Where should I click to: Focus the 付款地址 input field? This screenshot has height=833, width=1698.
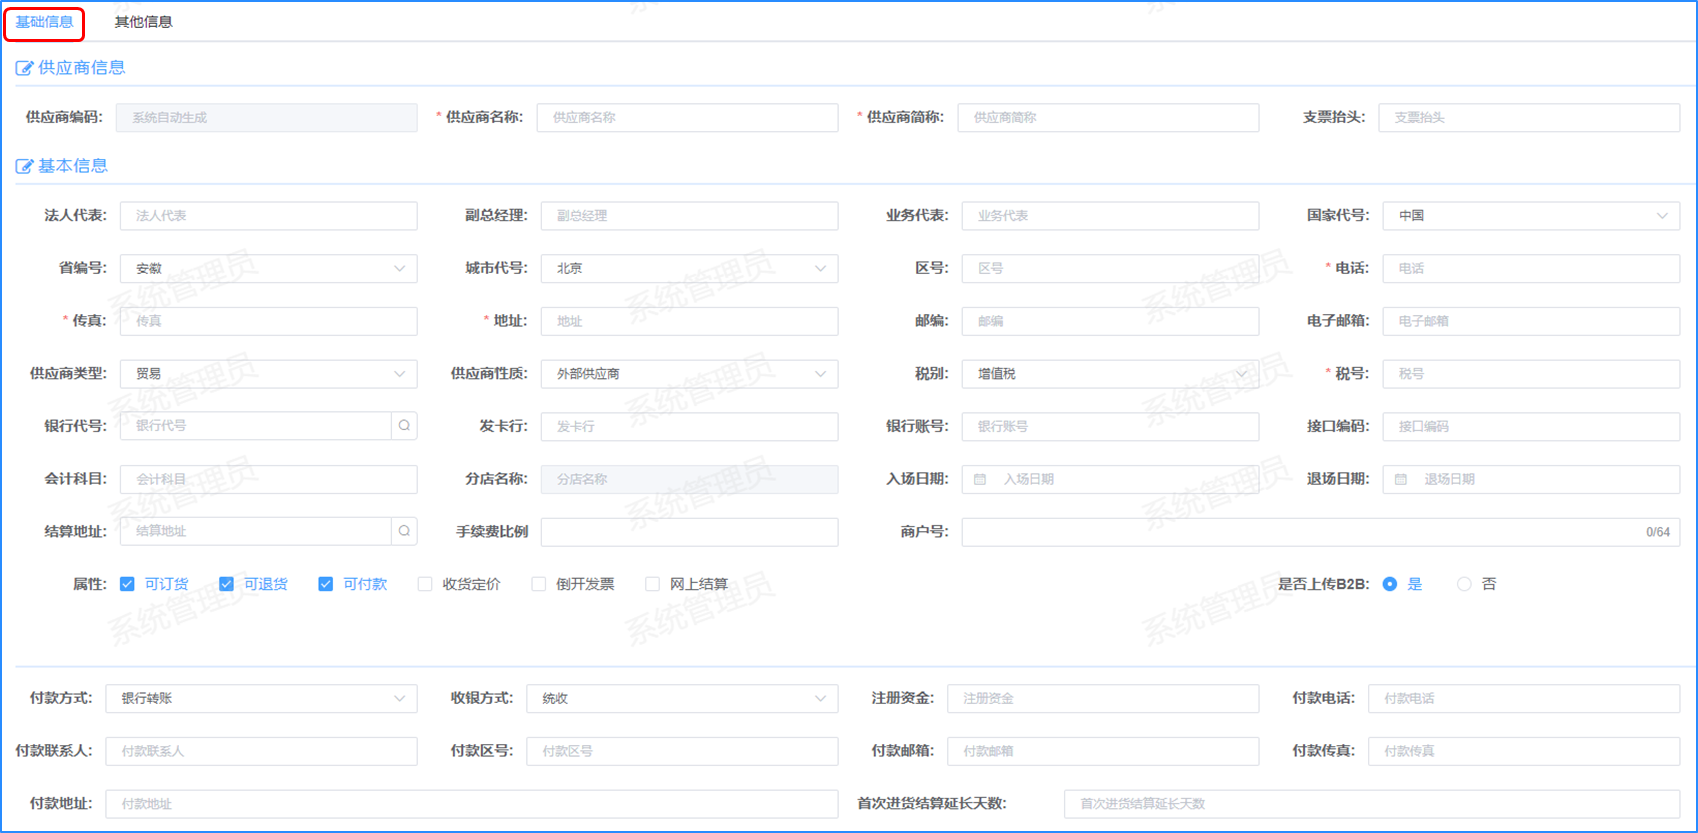(472, 804)
